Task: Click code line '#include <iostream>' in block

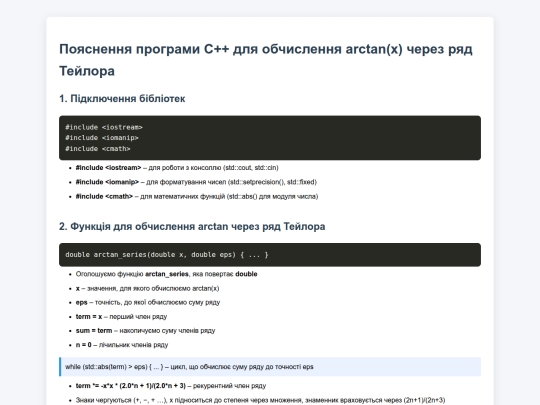Action: point(104,127)
